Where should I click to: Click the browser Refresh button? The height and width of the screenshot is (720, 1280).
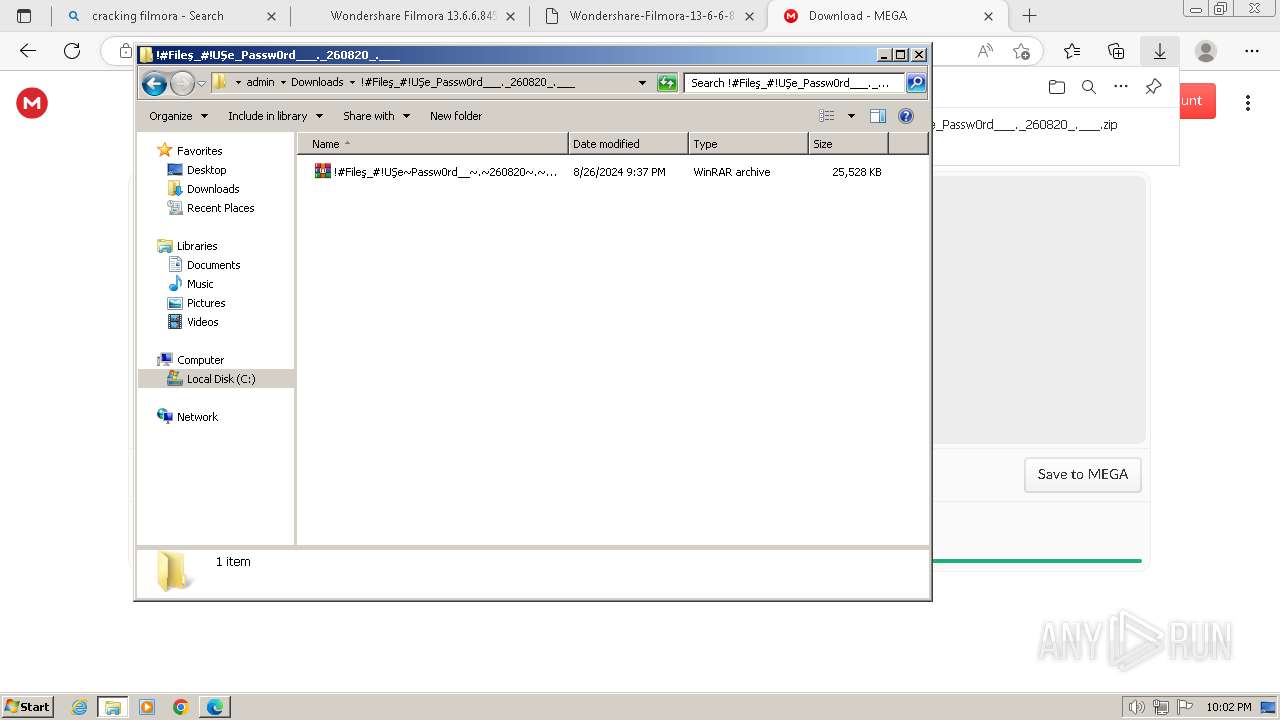pos(72,51)
